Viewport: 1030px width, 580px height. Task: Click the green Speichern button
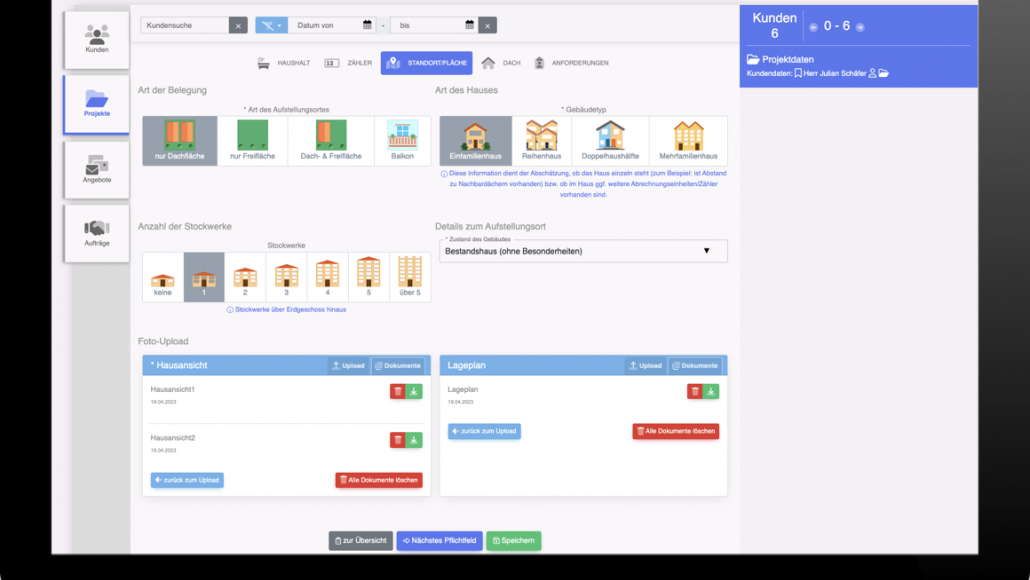[513, 540]
